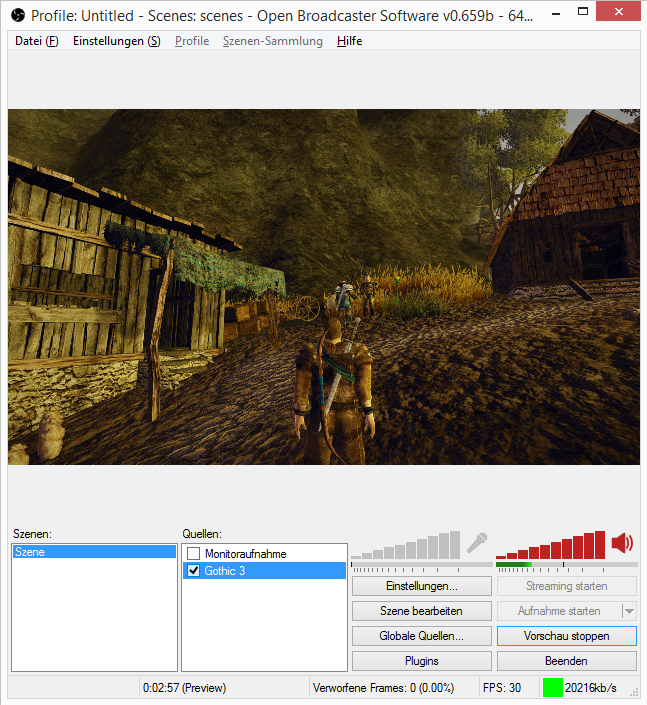Image resolution: width=647 pixels, height=705 pixels.
Task: Select the Monitoraufnahme source row
Action: pos(264,553)
